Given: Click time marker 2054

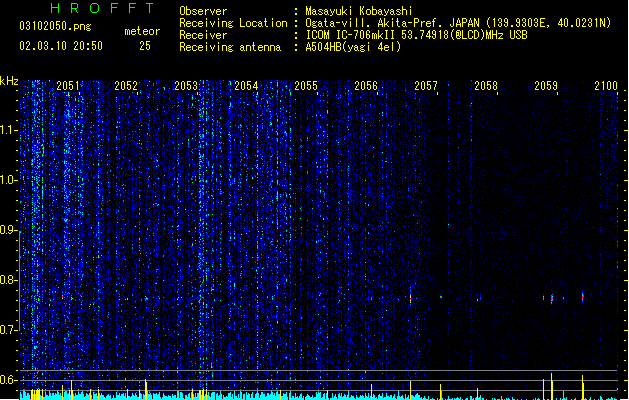Looking at the screenshot, I should [246, 86].
